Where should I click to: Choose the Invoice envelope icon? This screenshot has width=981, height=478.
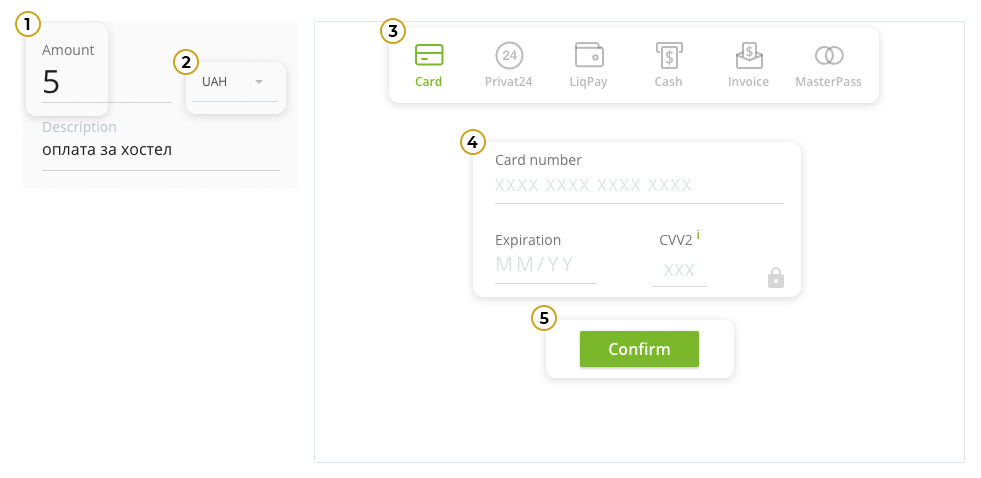[x=748, y=55]
